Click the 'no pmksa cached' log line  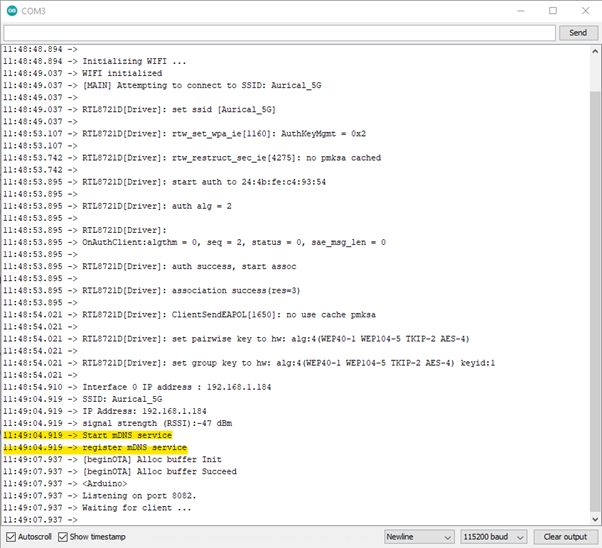click(192, 158)
